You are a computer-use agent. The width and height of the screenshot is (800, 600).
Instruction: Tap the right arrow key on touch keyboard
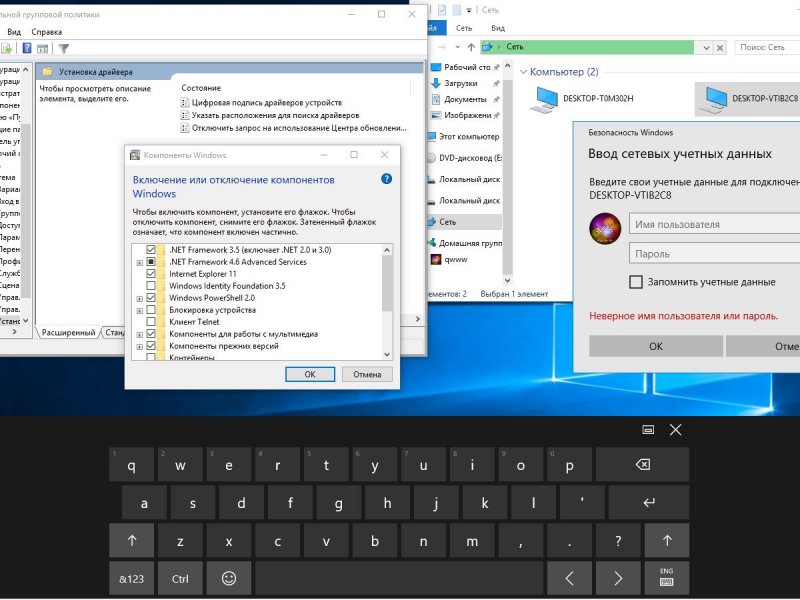pyautogui.click(x=618, y=578)
